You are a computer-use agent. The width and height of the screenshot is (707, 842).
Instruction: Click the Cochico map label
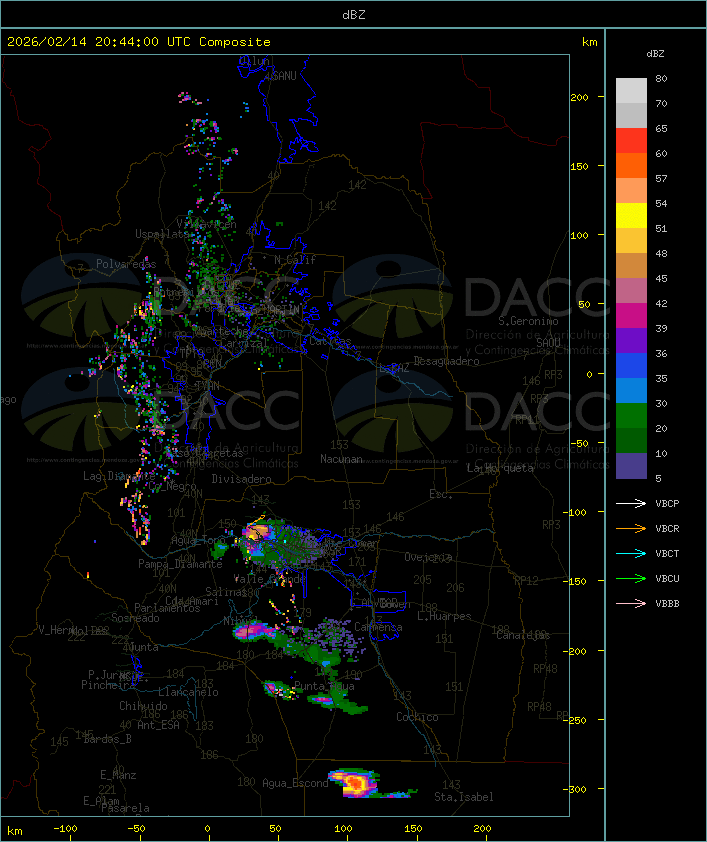417,717
